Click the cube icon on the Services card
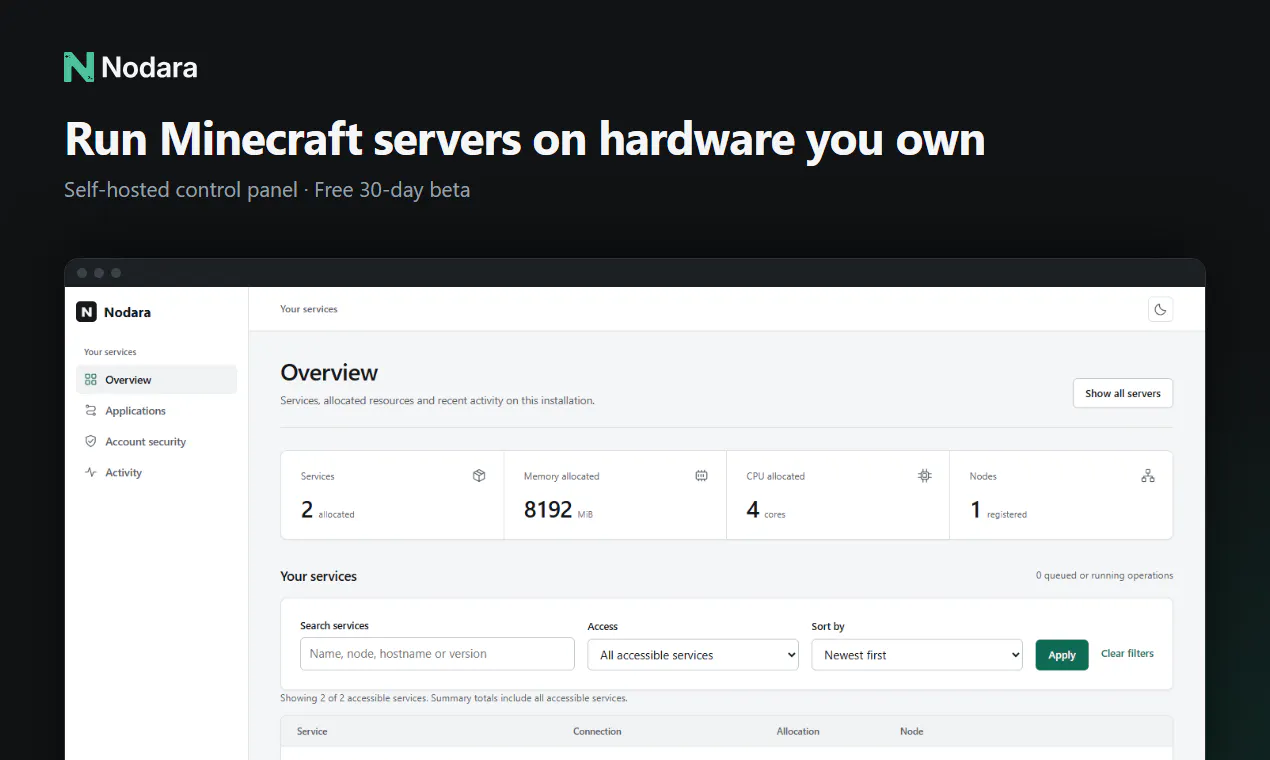This screenshot has height=760, width=1270. pyautogui.click(x=479, y=476)
